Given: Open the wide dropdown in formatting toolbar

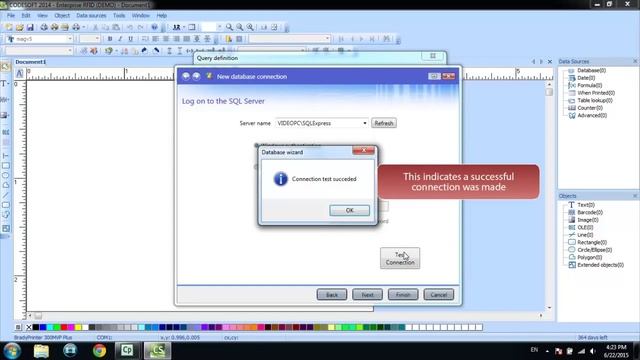Looking at the screenshot, I should pos(327,39).
